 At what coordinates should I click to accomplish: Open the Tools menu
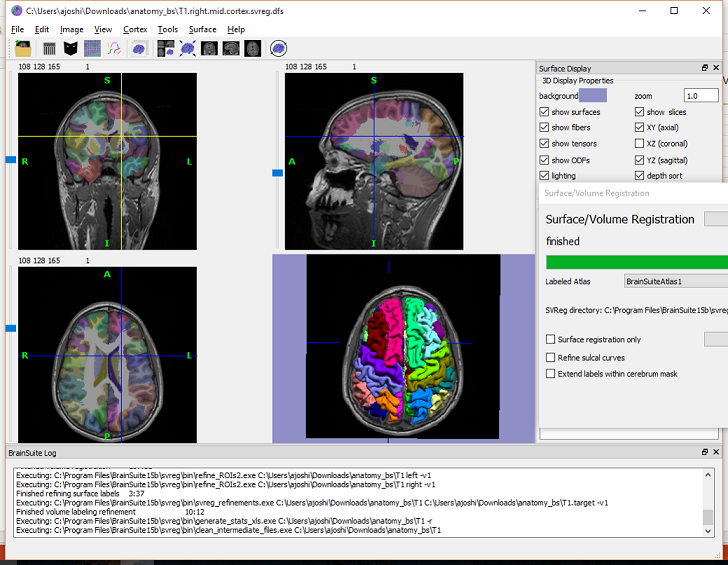167,30
